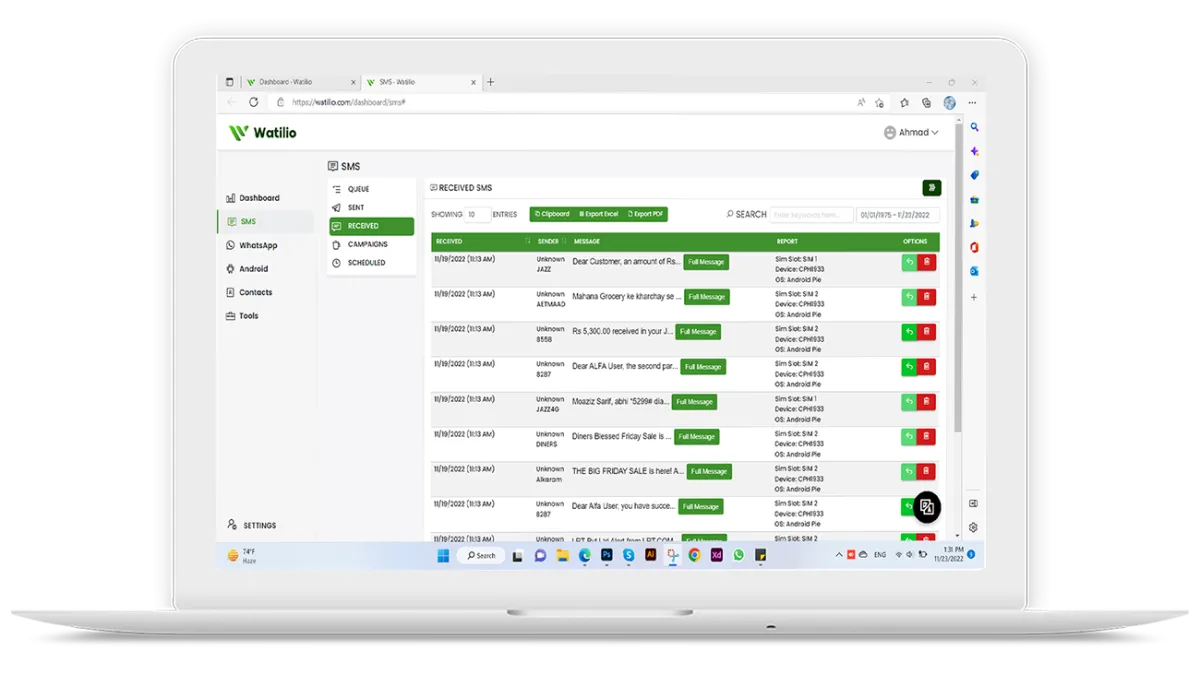Click the page vertical scrollbar

[959, 277]
